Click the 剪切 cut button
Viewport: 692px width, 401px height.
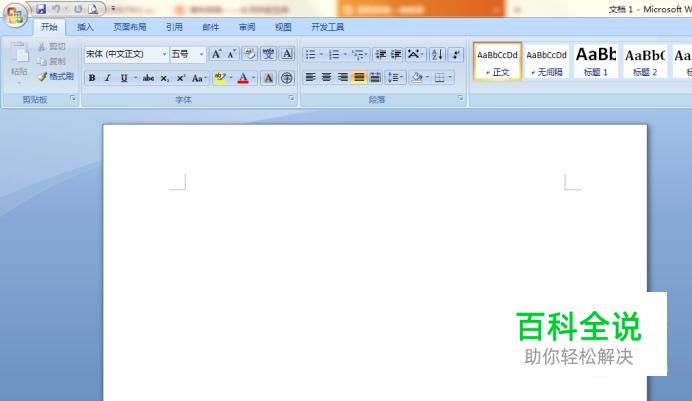pyautogui.click(x=52, y=46)
